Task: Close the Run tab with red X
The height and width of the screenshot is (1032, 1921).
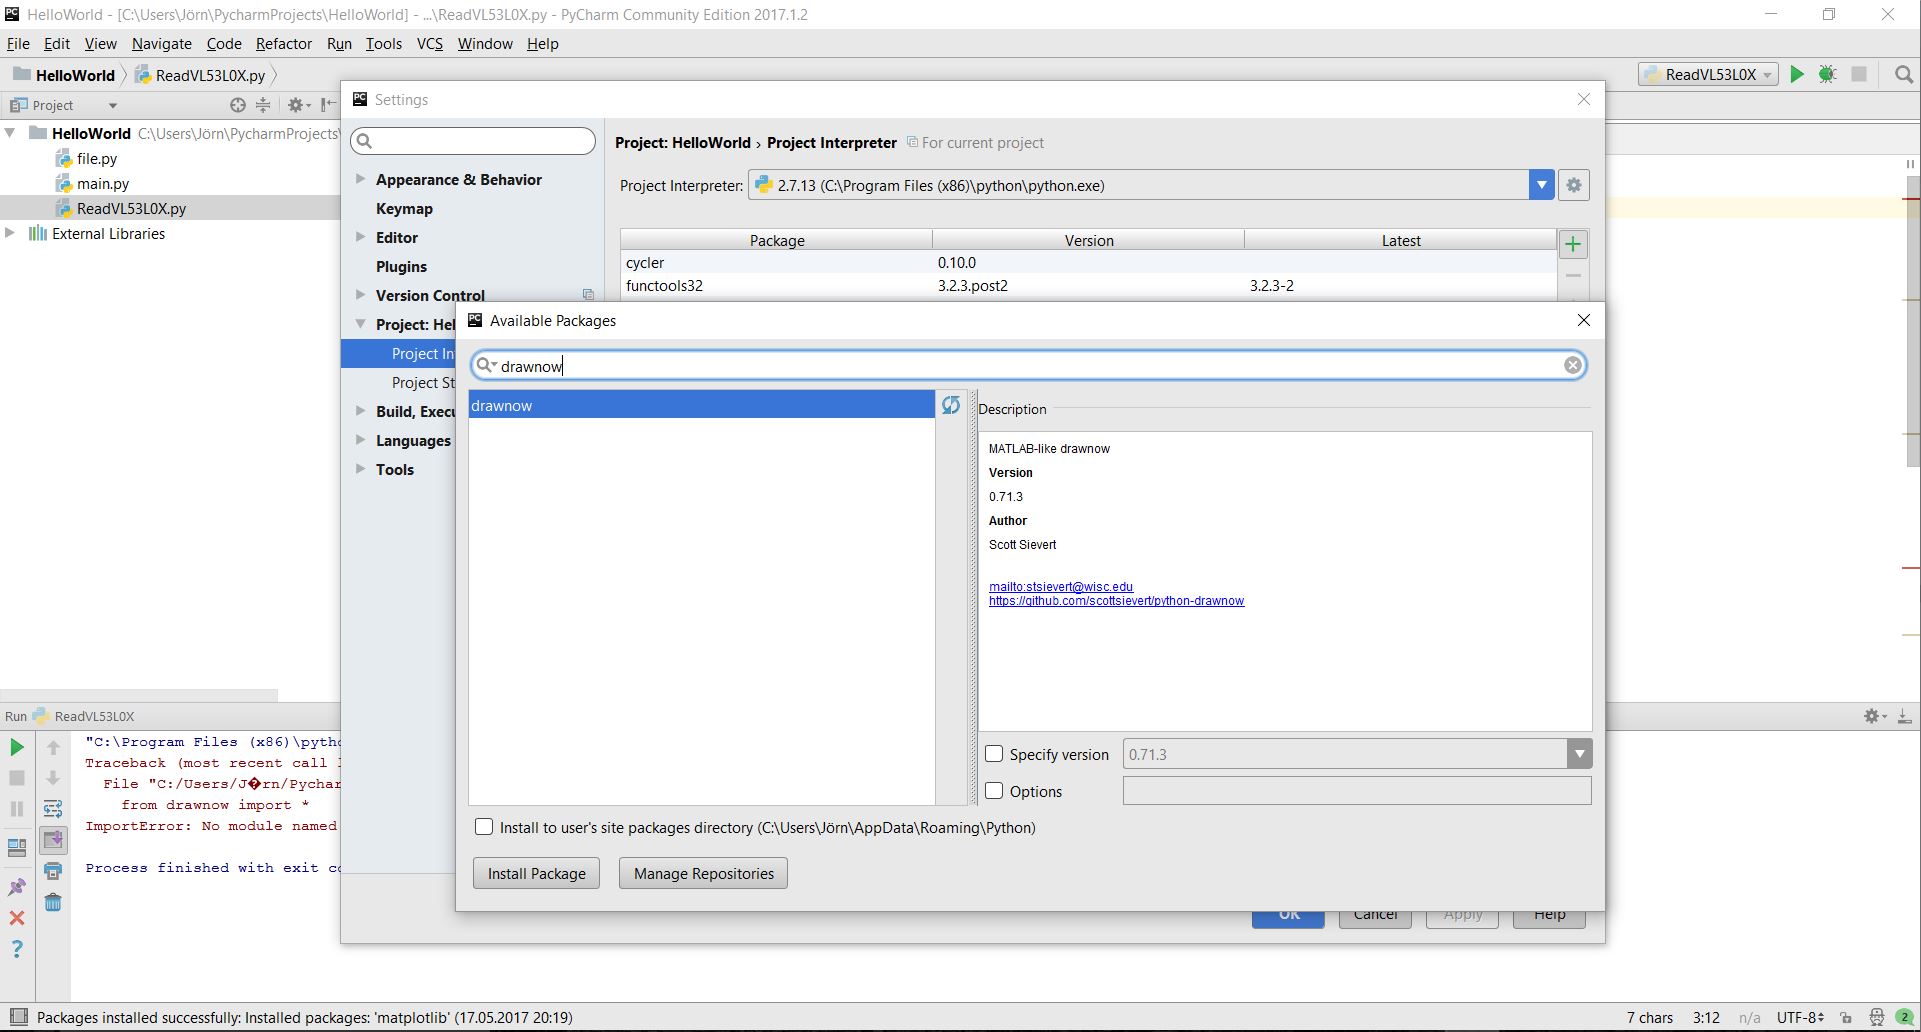Action: (17, 917)
